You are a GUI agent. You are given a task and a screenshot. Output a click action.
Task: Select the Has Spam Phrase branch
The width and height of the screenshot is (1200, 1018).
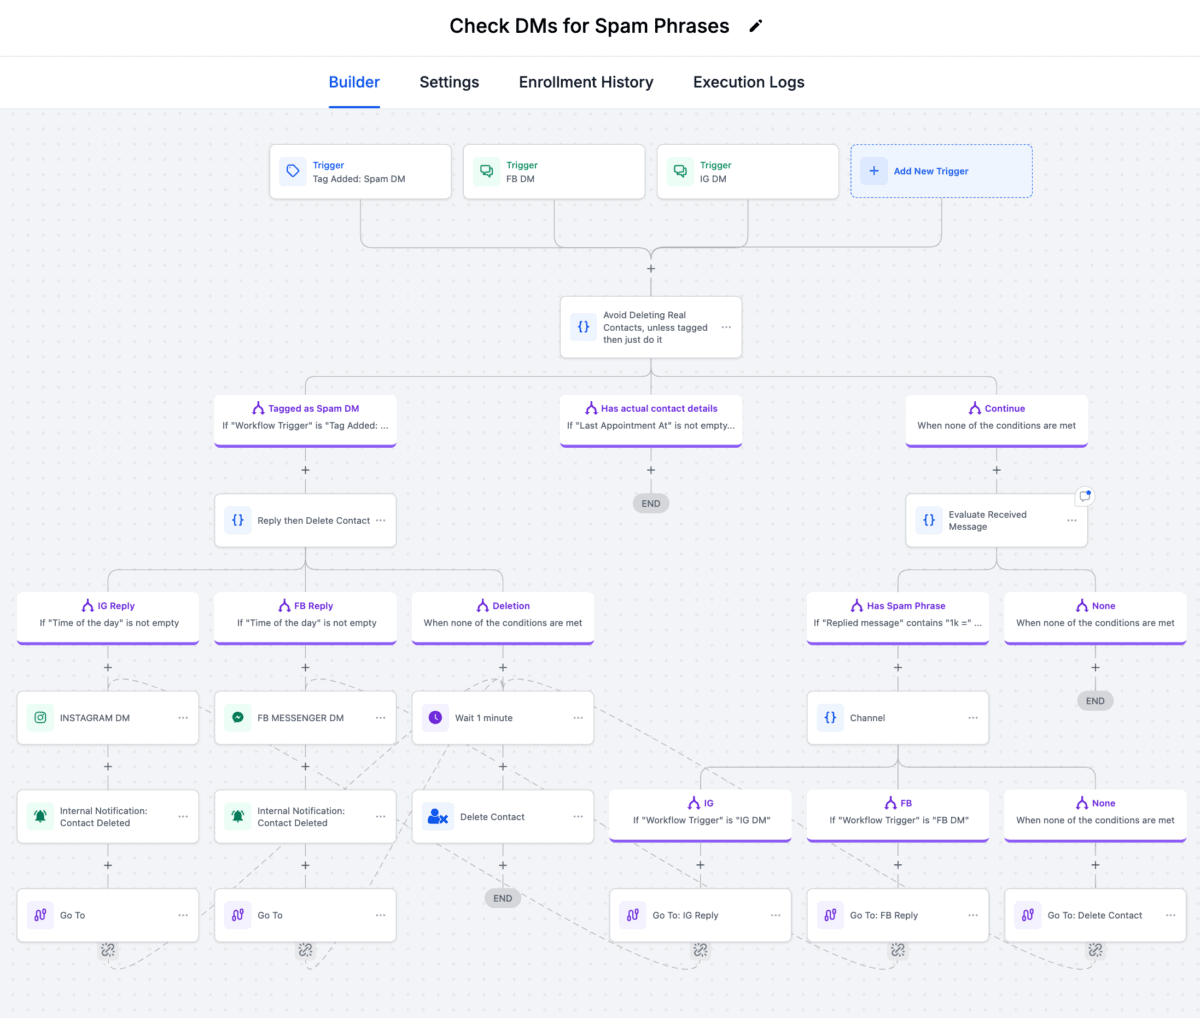pos(897,615)
